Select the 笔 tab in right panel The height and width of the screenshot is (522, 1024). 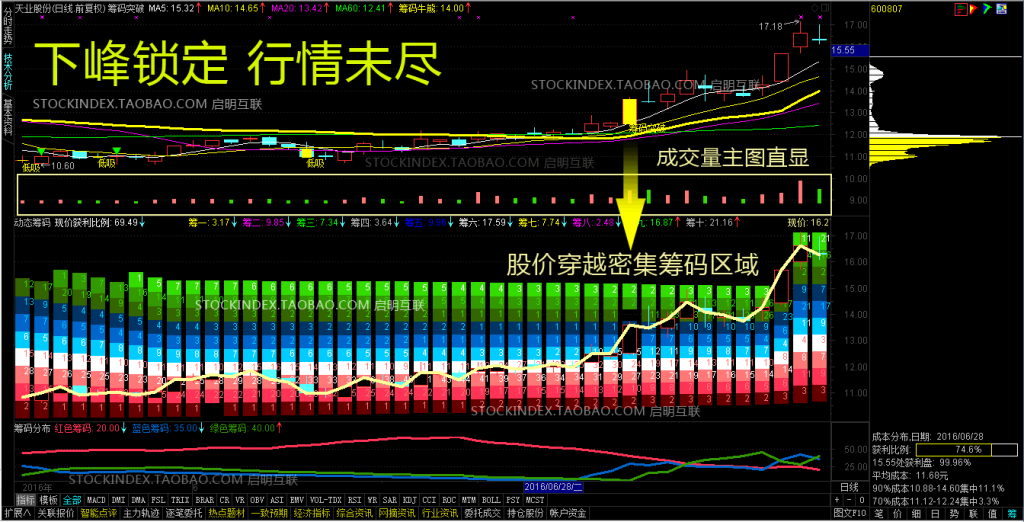879,514
